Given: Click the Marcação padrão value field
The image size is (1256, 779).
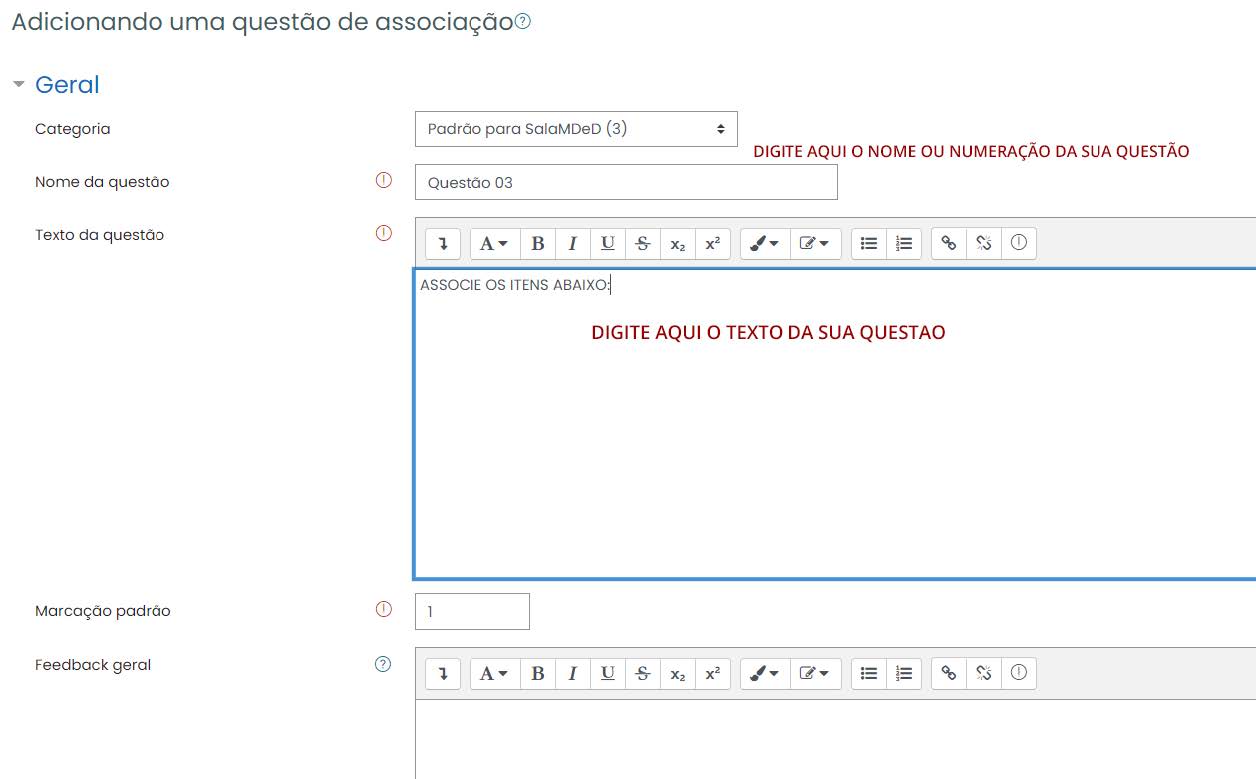Looking at the screenshot, I should (x=471, y=611).
